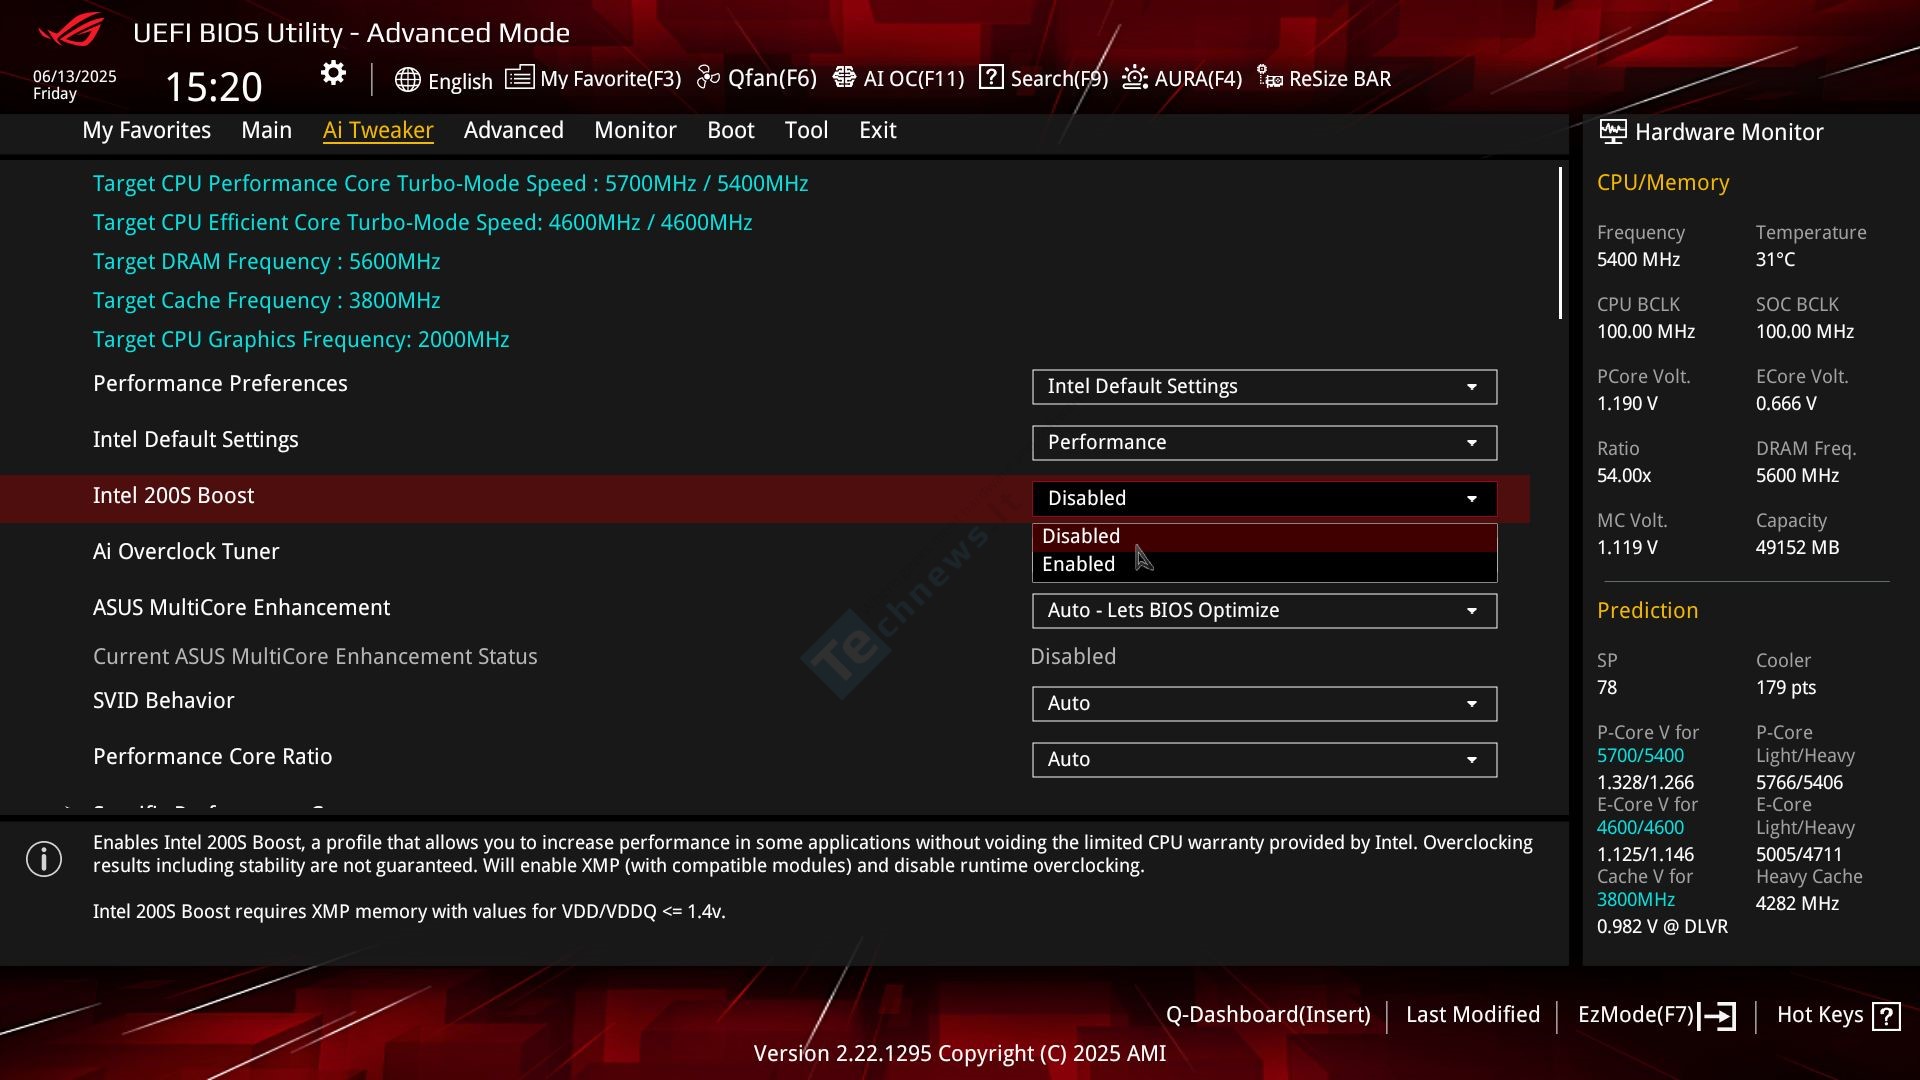Click 3800MHz cache prediction link
Image resolution: width=1920 pixels, height=1080 pixels.
(x=1636, y=900)
